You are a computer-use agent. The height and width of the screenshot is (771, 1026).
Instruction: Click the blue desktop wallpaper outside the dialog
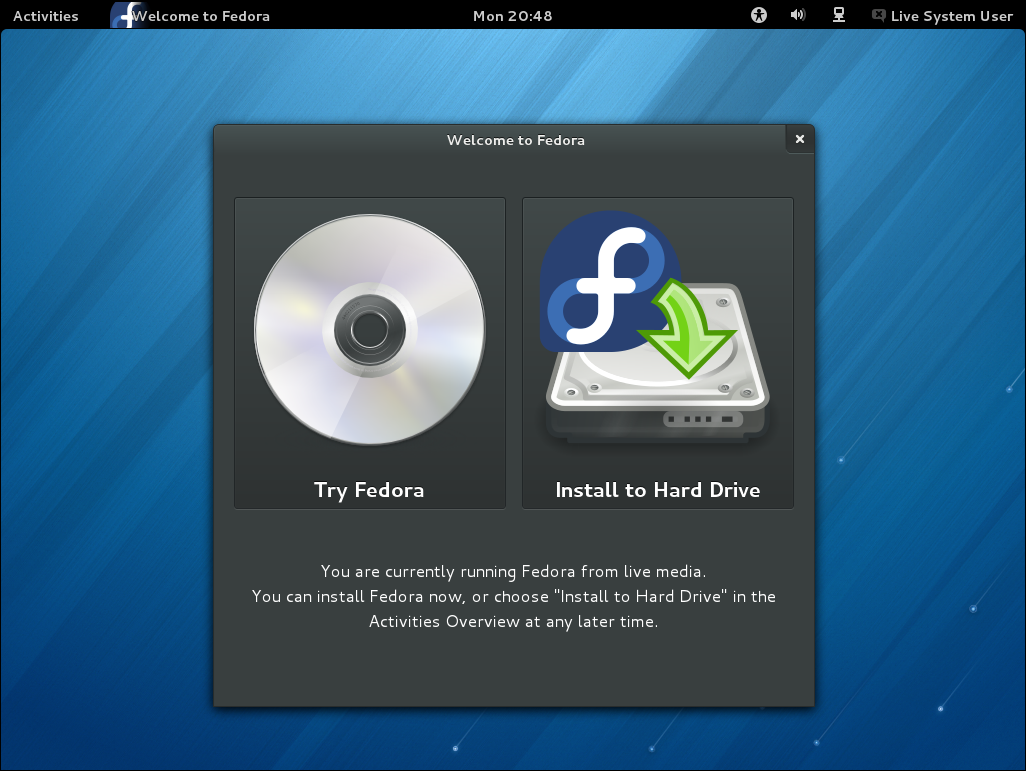pyautogui.click(x=100, y=400)
